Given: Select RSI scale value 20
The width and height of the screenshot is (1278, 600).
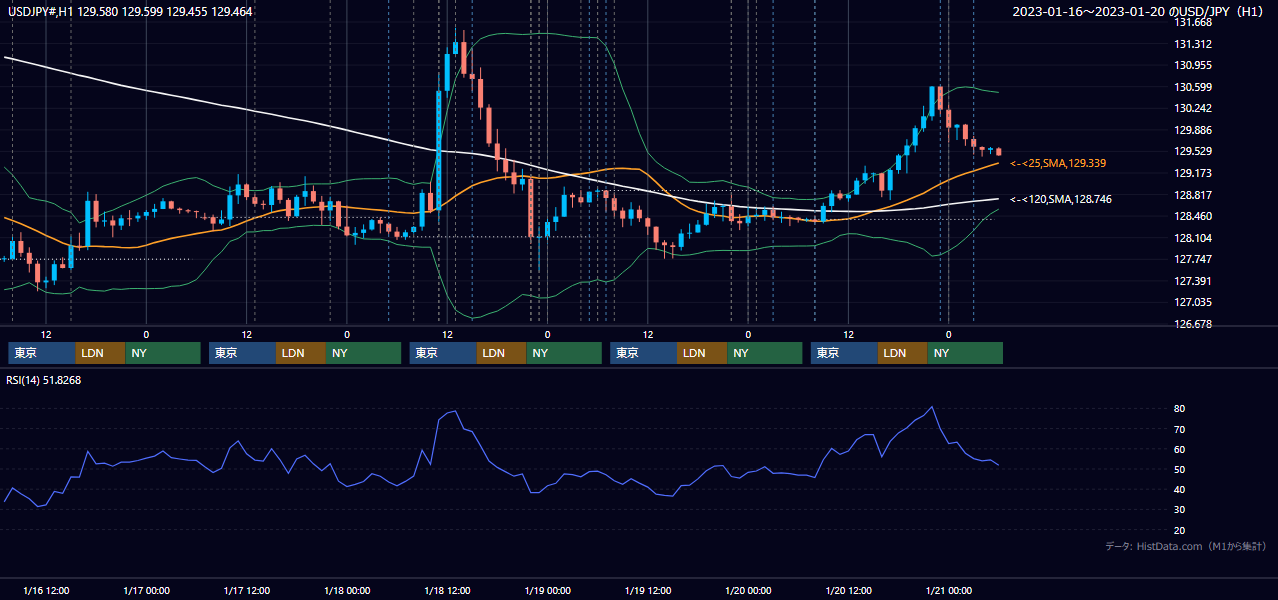Looking at the screenshot, I should [1180, 530].
